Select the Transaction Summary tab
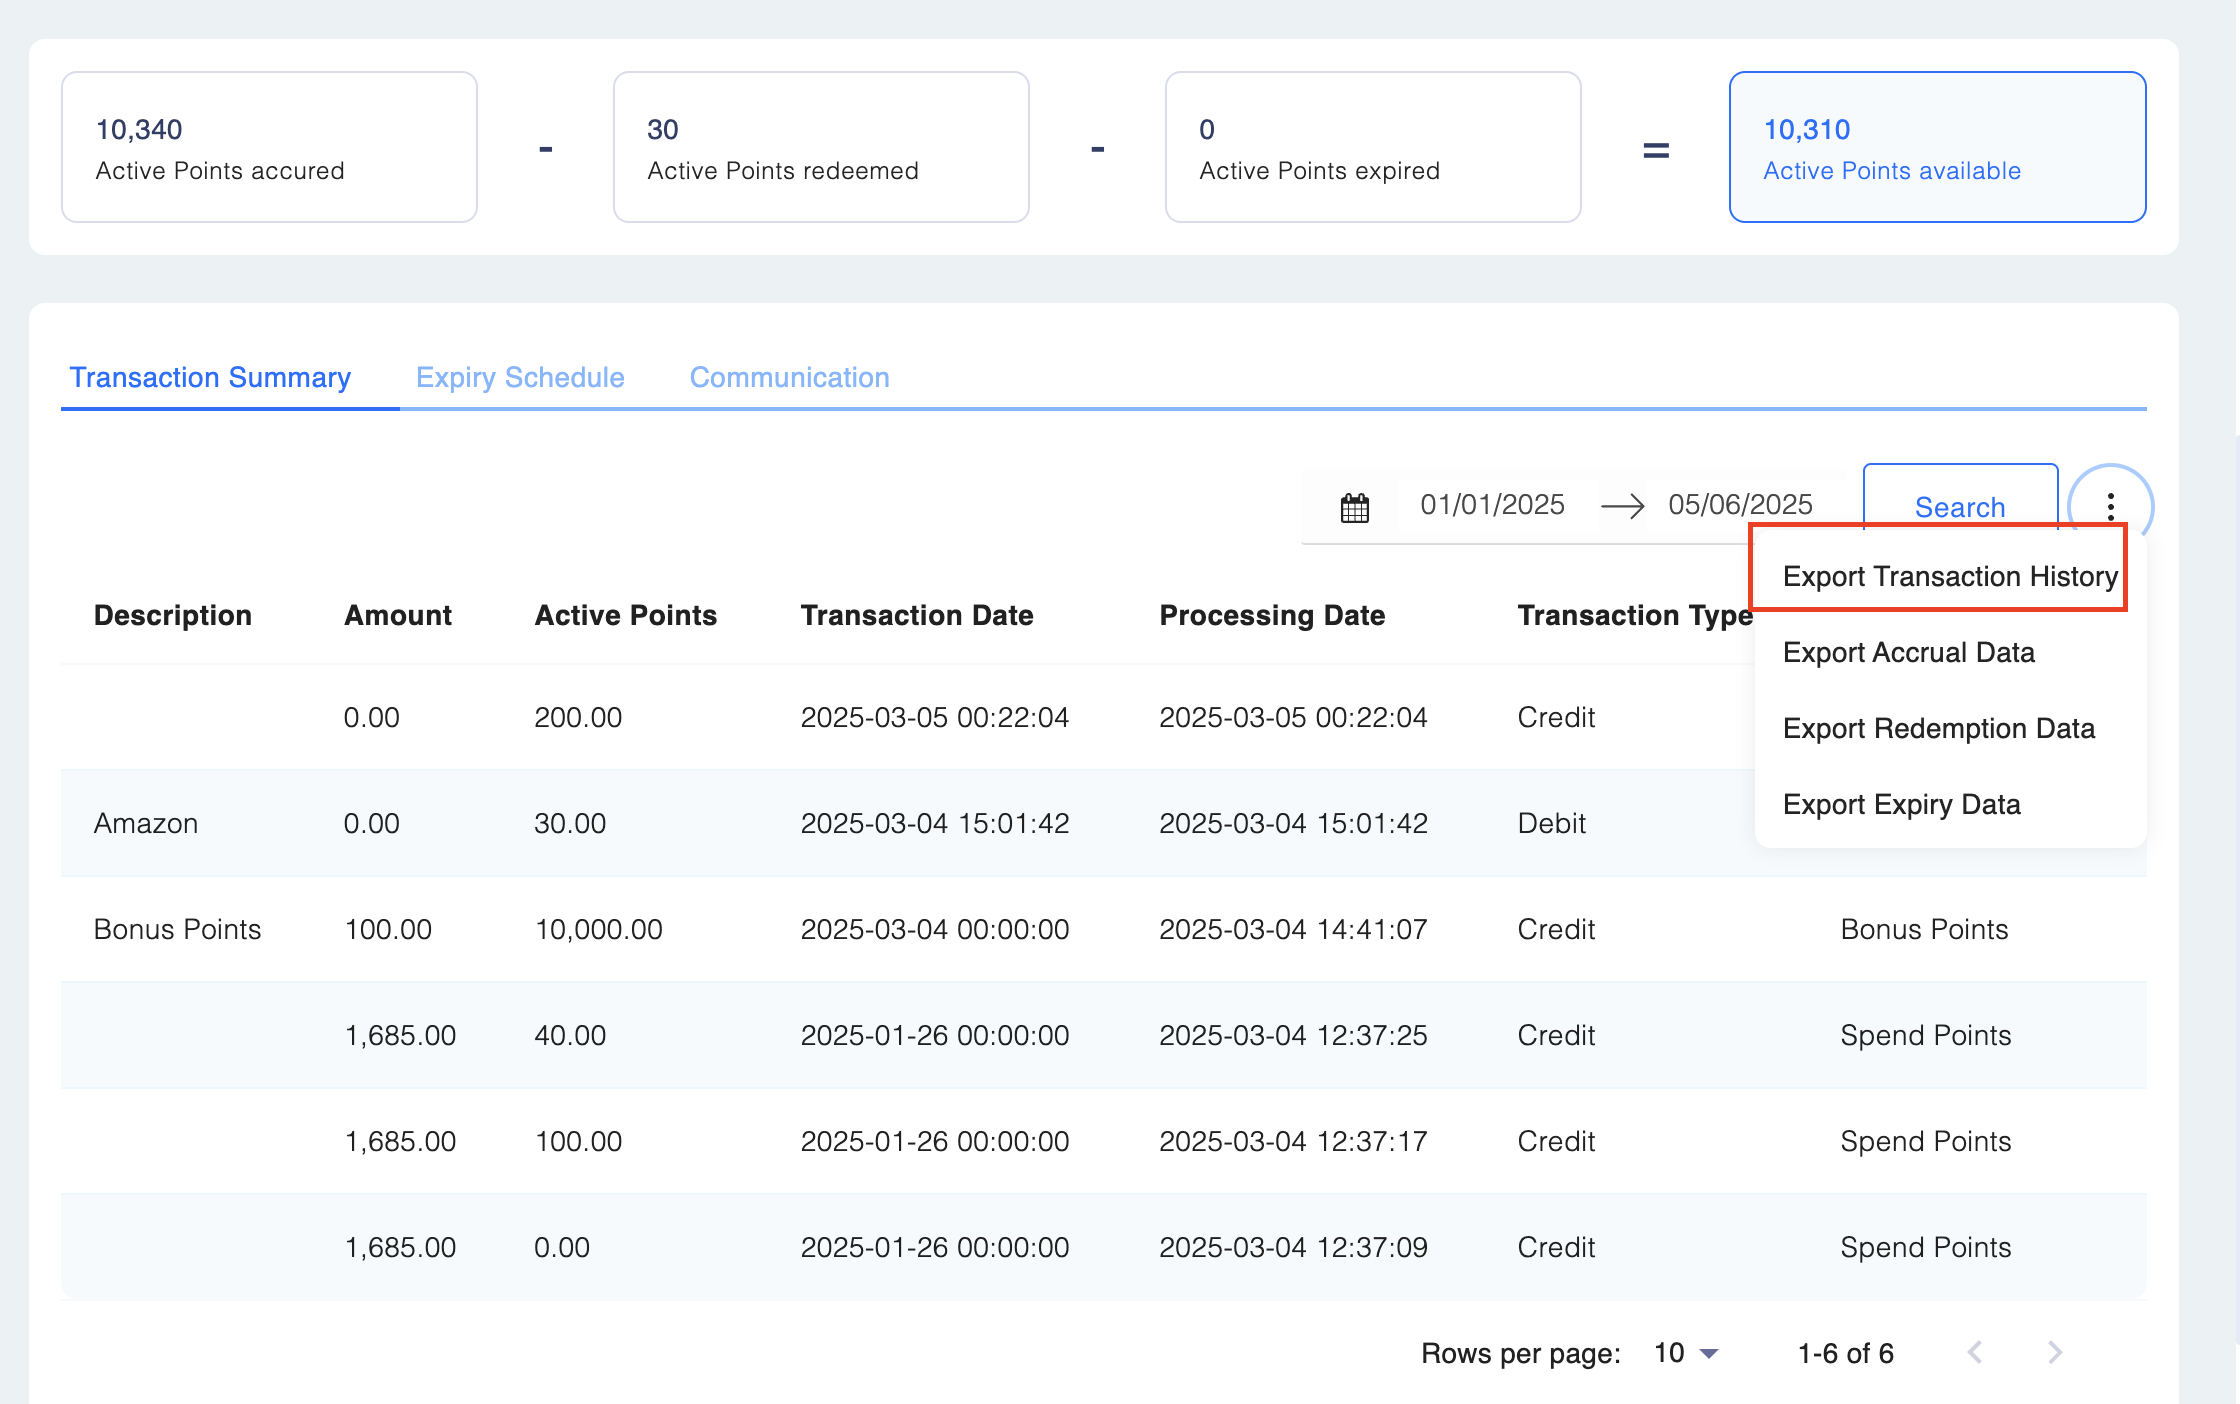 pyautogui.click(x=210, y=378)
